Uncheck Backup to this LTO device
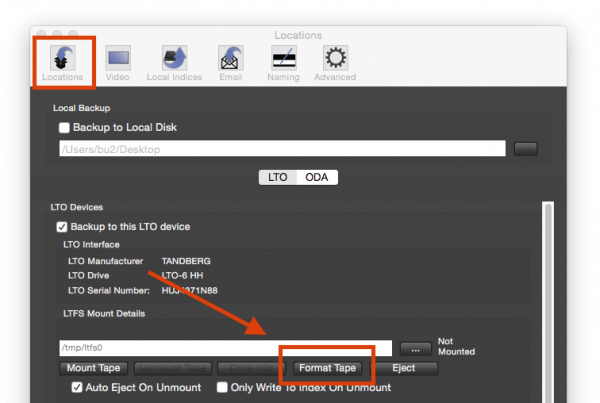The height and width of the screenshot is (403, 600). pyautogui.click(x=62, y=227)
